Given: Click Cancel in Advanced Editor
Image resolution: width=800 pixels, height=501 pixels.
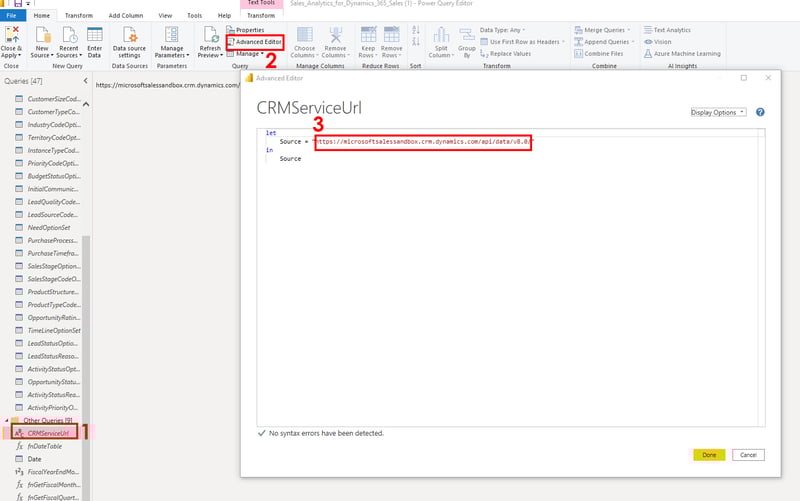Looking at the screenshot, I should pyautogui.click(x=748, y=455).
